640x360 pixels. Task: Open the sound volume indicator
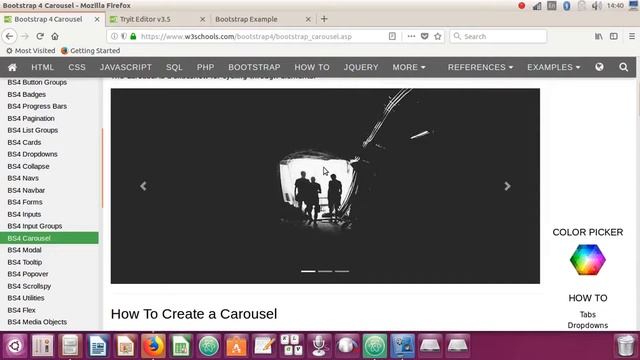click(597, 6)
